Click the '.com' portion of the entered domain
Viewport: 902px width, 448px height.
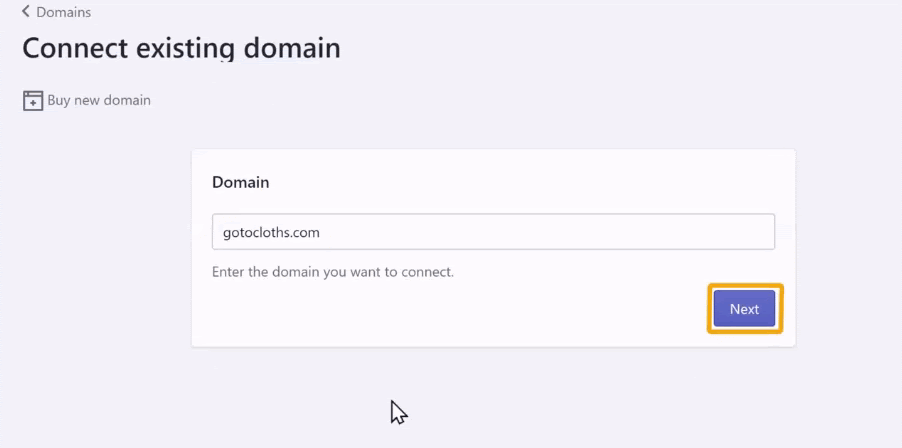point(303,233)
